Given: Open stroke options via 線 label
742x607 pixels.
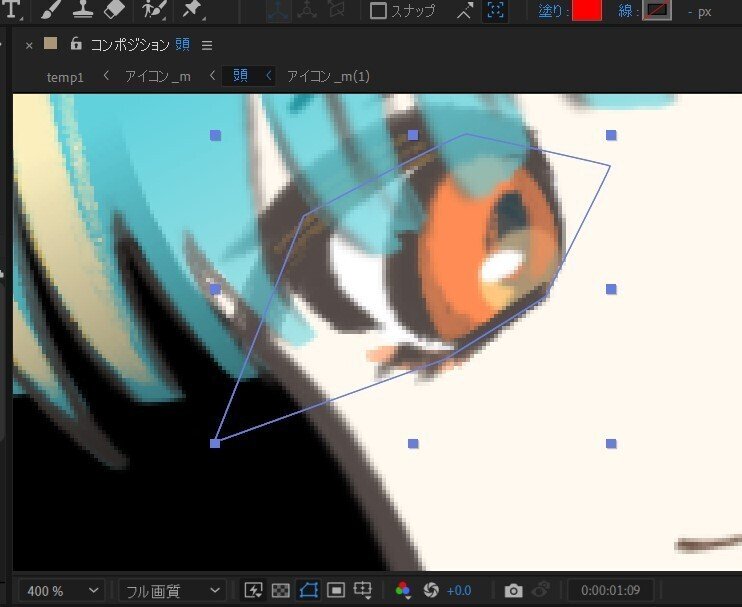Looking at the screenshot, I should click(625, 11).
